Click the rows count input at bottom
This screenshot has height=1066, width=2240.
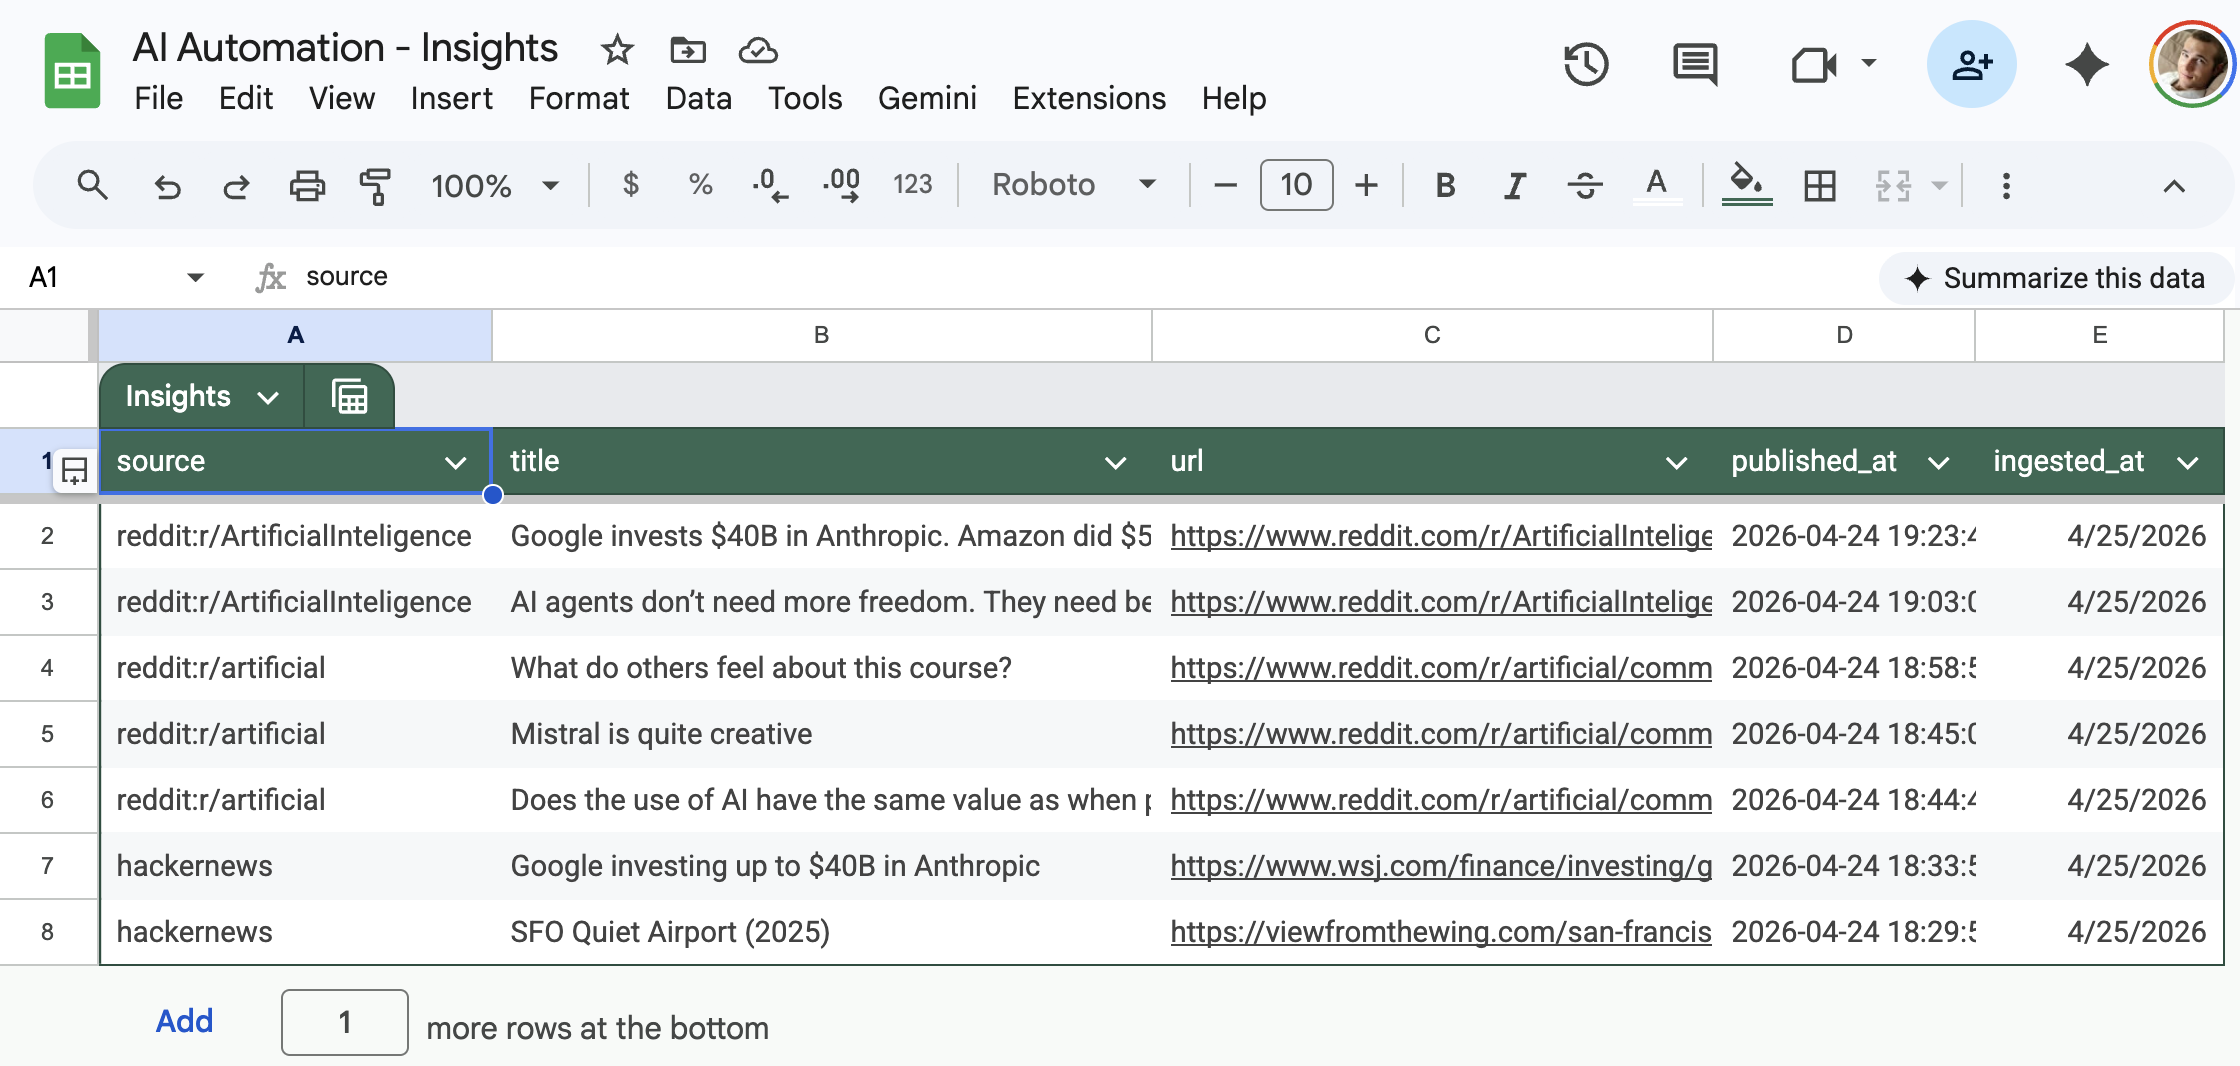coord(345,1022)
